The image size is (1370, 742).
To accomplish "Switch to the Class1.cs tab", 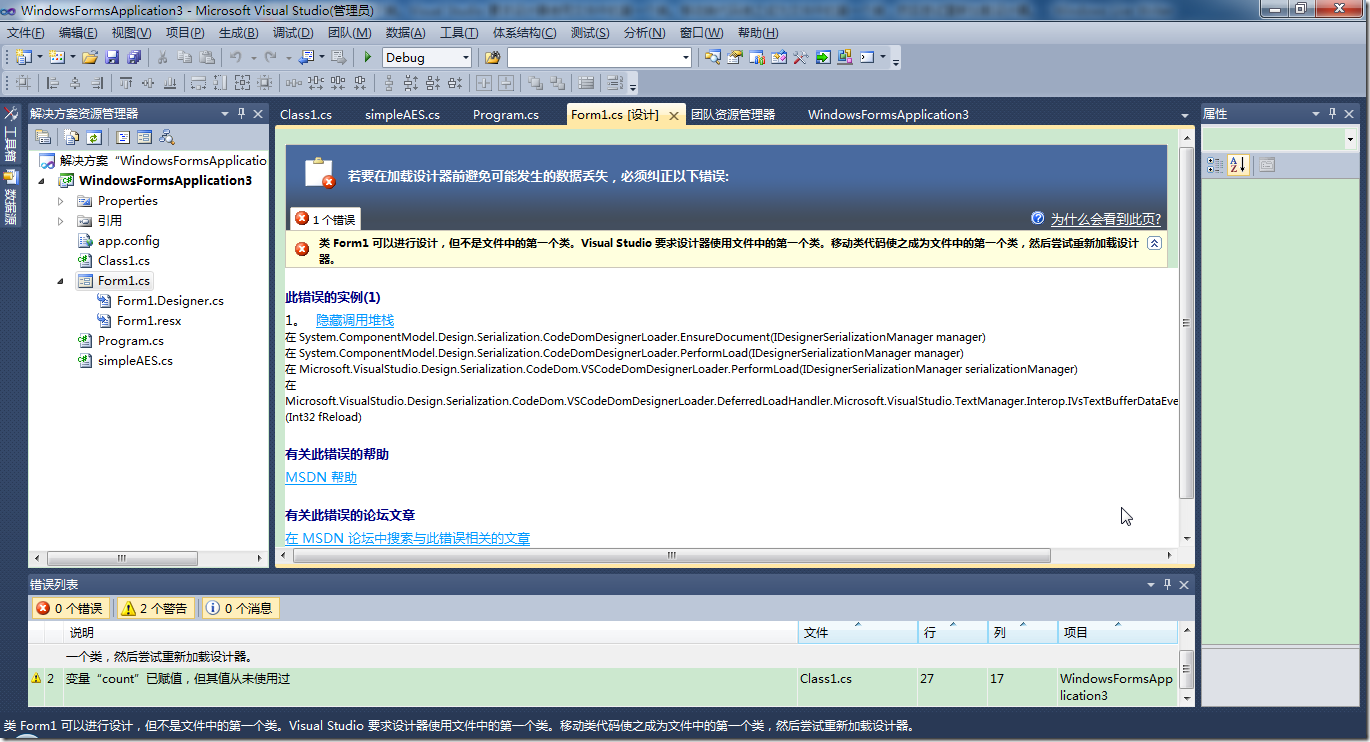I will coord(306,115).
